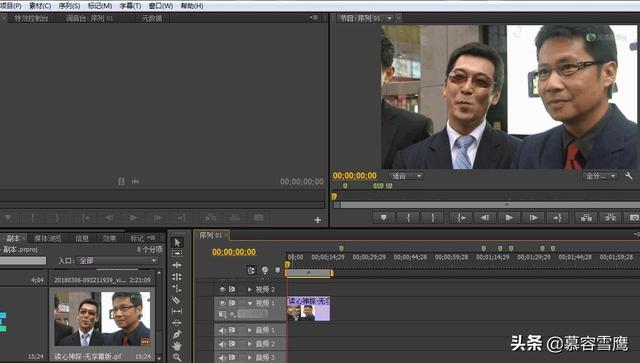Step back one frame in Program monitor
The image size is (640, 363).
[x=484, y=218]
